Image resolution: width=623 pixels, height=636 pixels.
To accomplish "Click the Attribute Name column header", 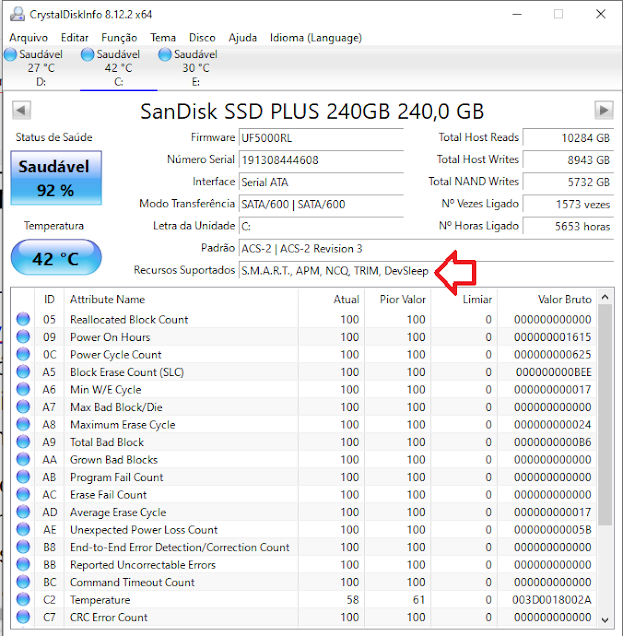I will point(181,299).
